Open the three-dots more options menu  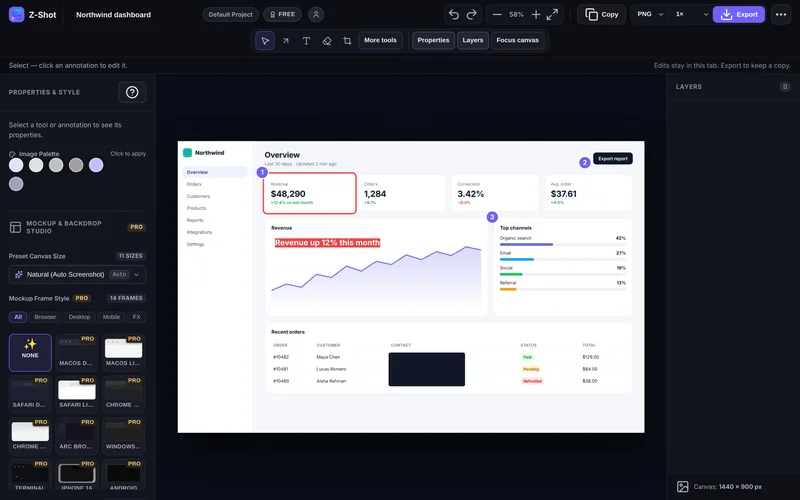pos(781,14)
